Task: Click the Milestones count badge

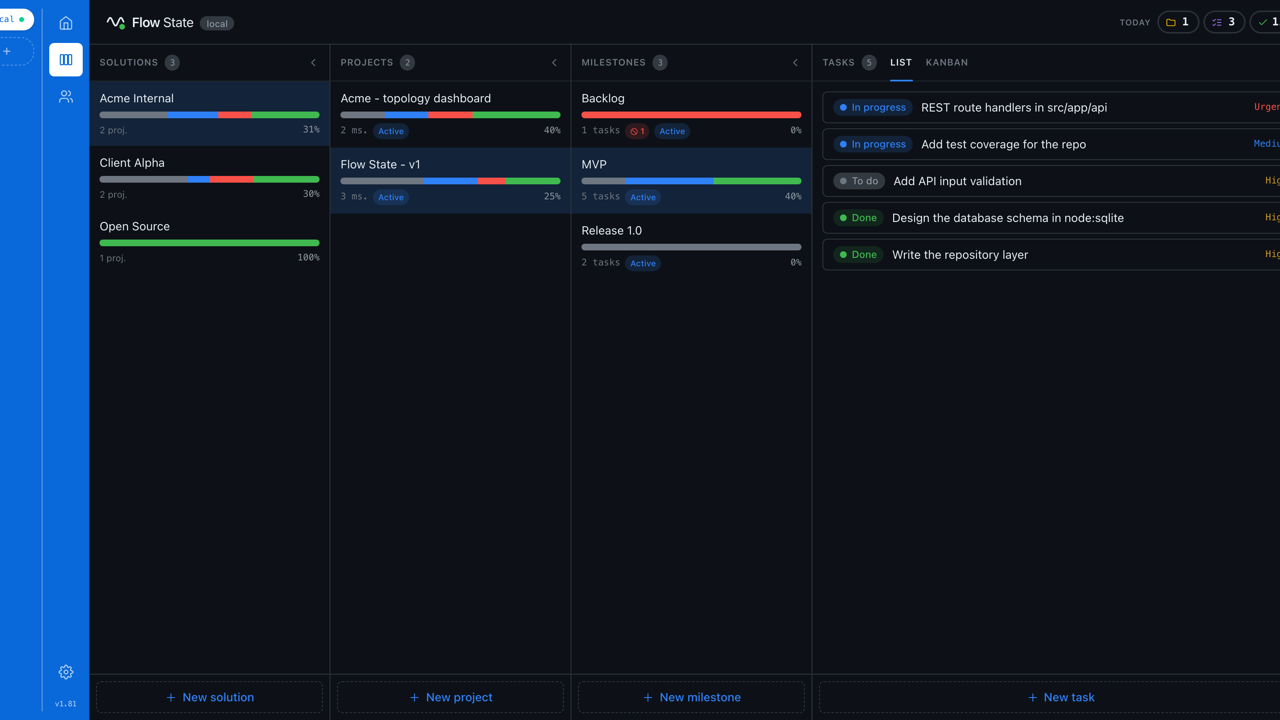Action: click(660, 62)
